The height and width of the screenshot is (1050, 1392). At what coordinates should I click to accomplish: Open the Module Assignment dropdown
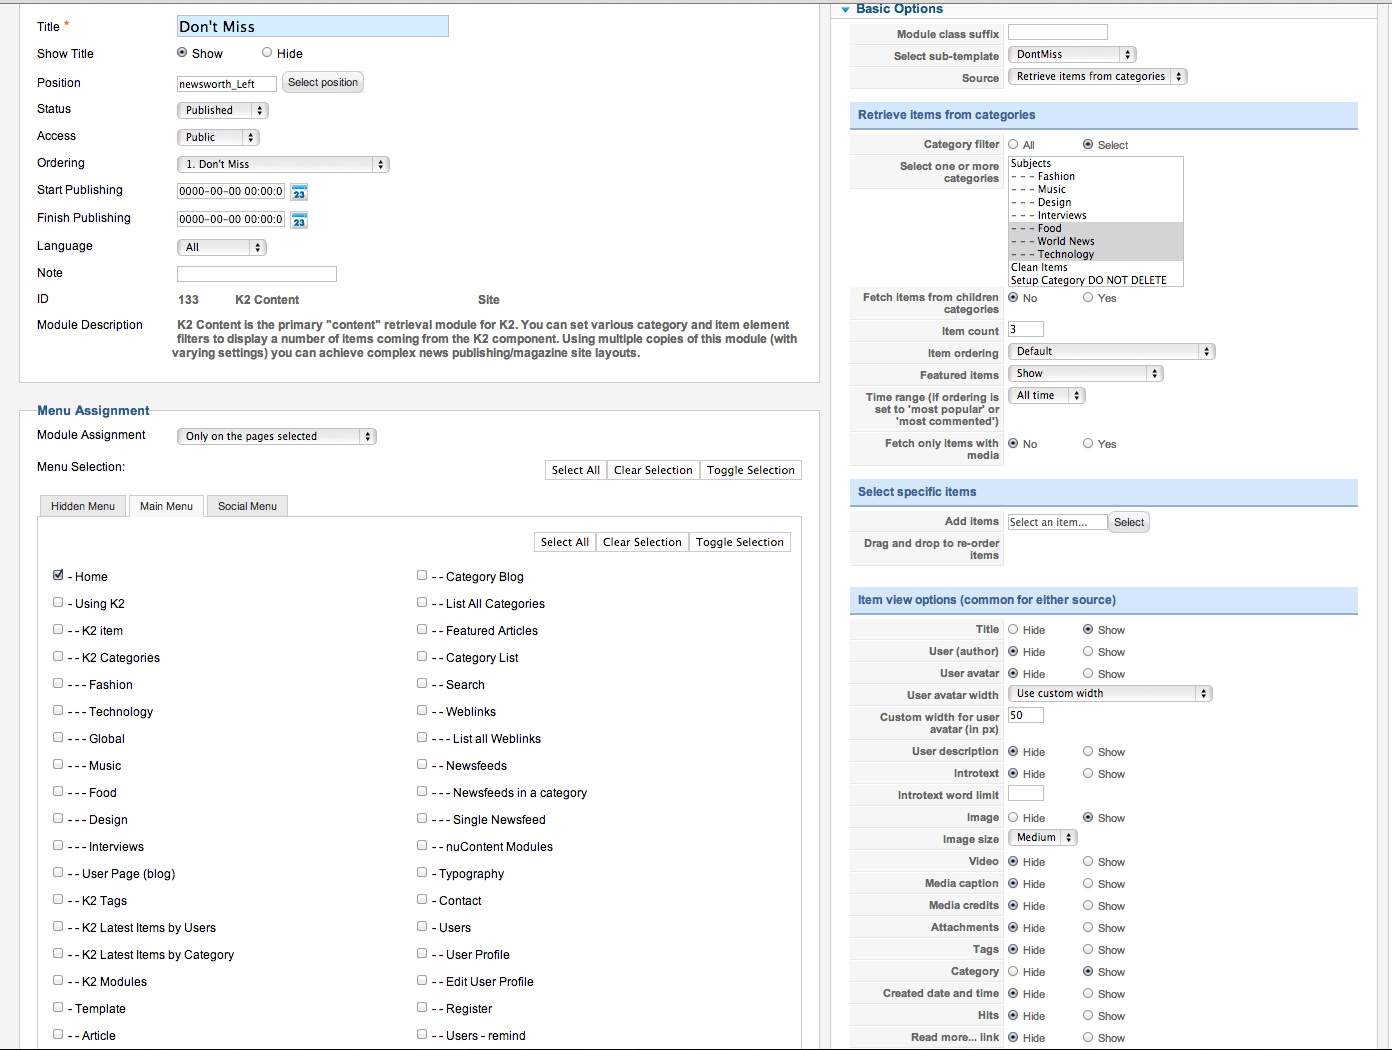click(x=277, y=436)
